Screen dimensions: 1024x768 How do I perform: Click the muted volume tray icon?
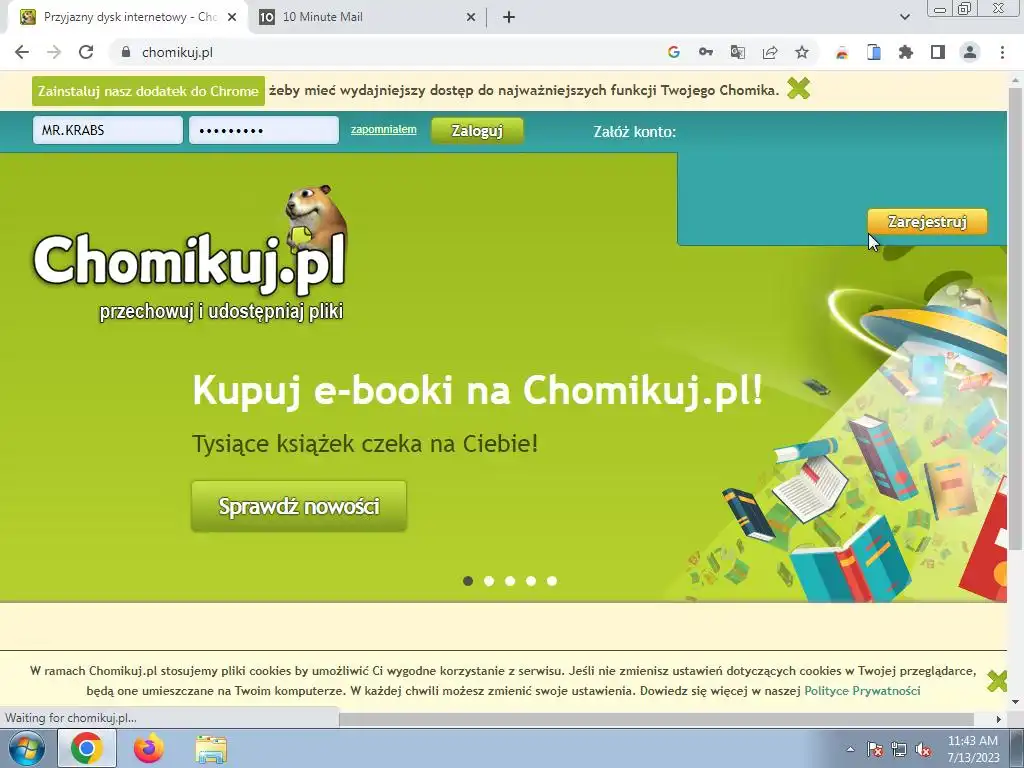[923, 749]
